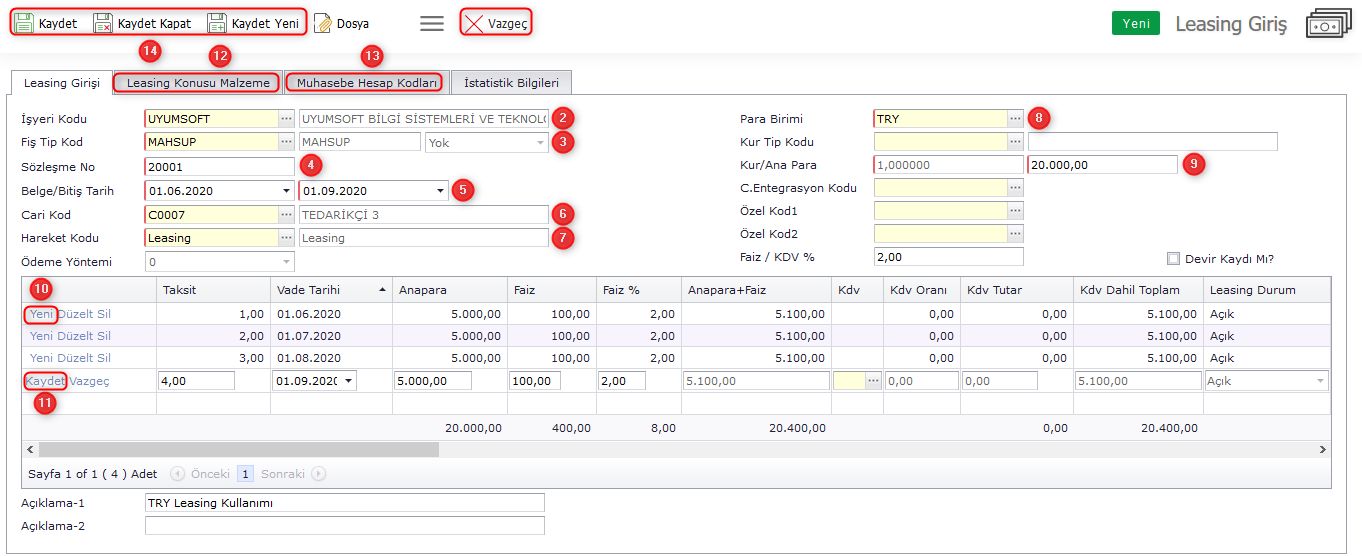The width and height of the screenshot is (1362, 556).
Task: Switch to Leasing Konusu Malzeme tab
Action: click(x=197, y=83)
